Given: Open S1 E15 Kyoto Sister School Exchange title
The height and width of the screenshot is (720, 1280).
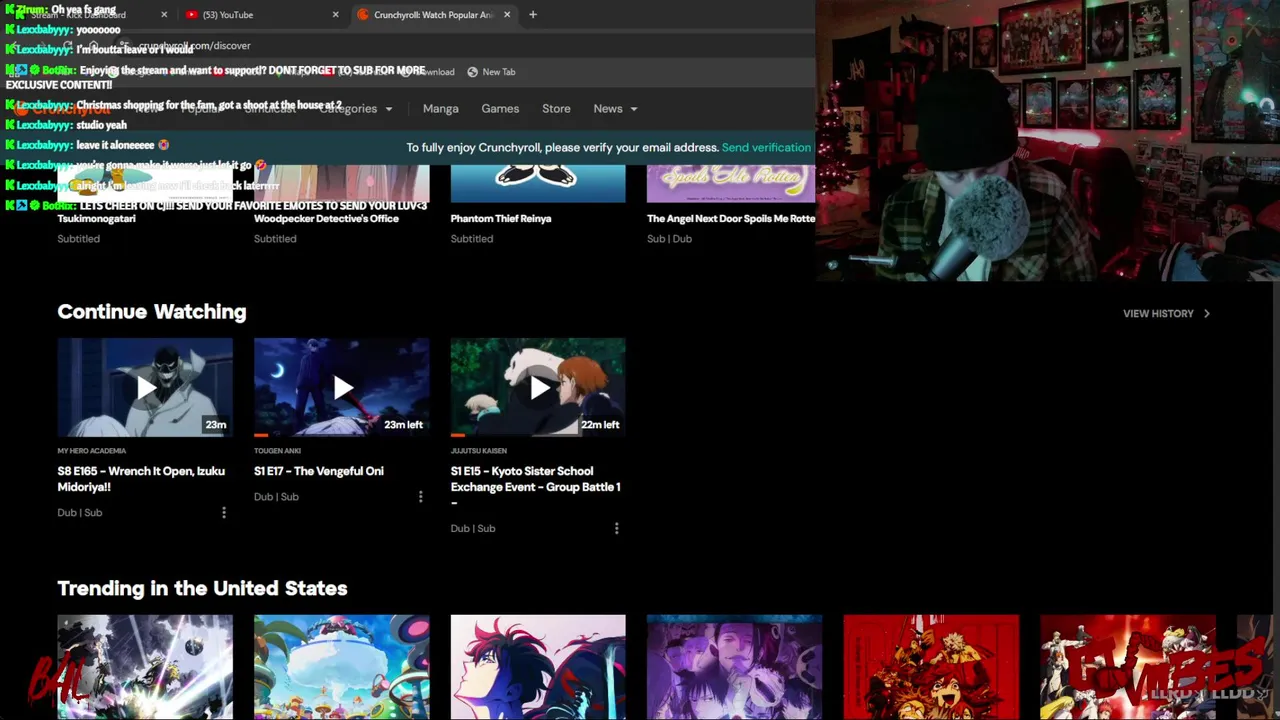Looking at the screenshot, I should tap(536, 487).
